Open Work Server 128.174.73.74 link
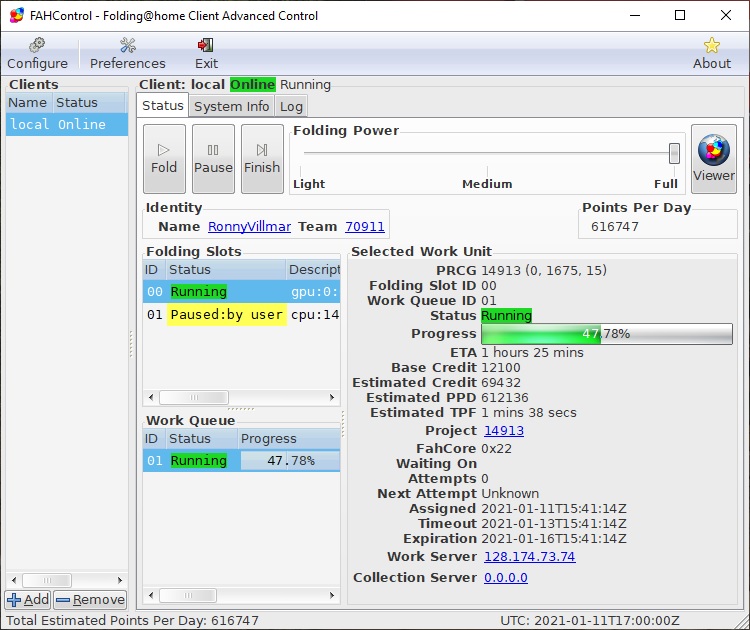This screenshot has width=750, height=630. coord(529,556)
